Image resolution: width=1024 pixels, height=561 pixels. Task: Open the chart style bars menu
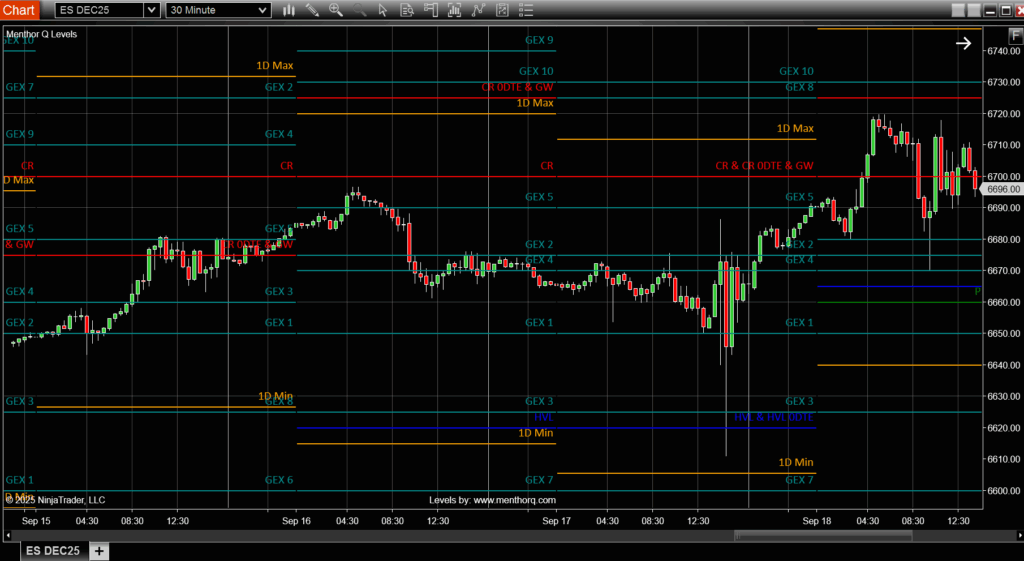coord(289,10)
